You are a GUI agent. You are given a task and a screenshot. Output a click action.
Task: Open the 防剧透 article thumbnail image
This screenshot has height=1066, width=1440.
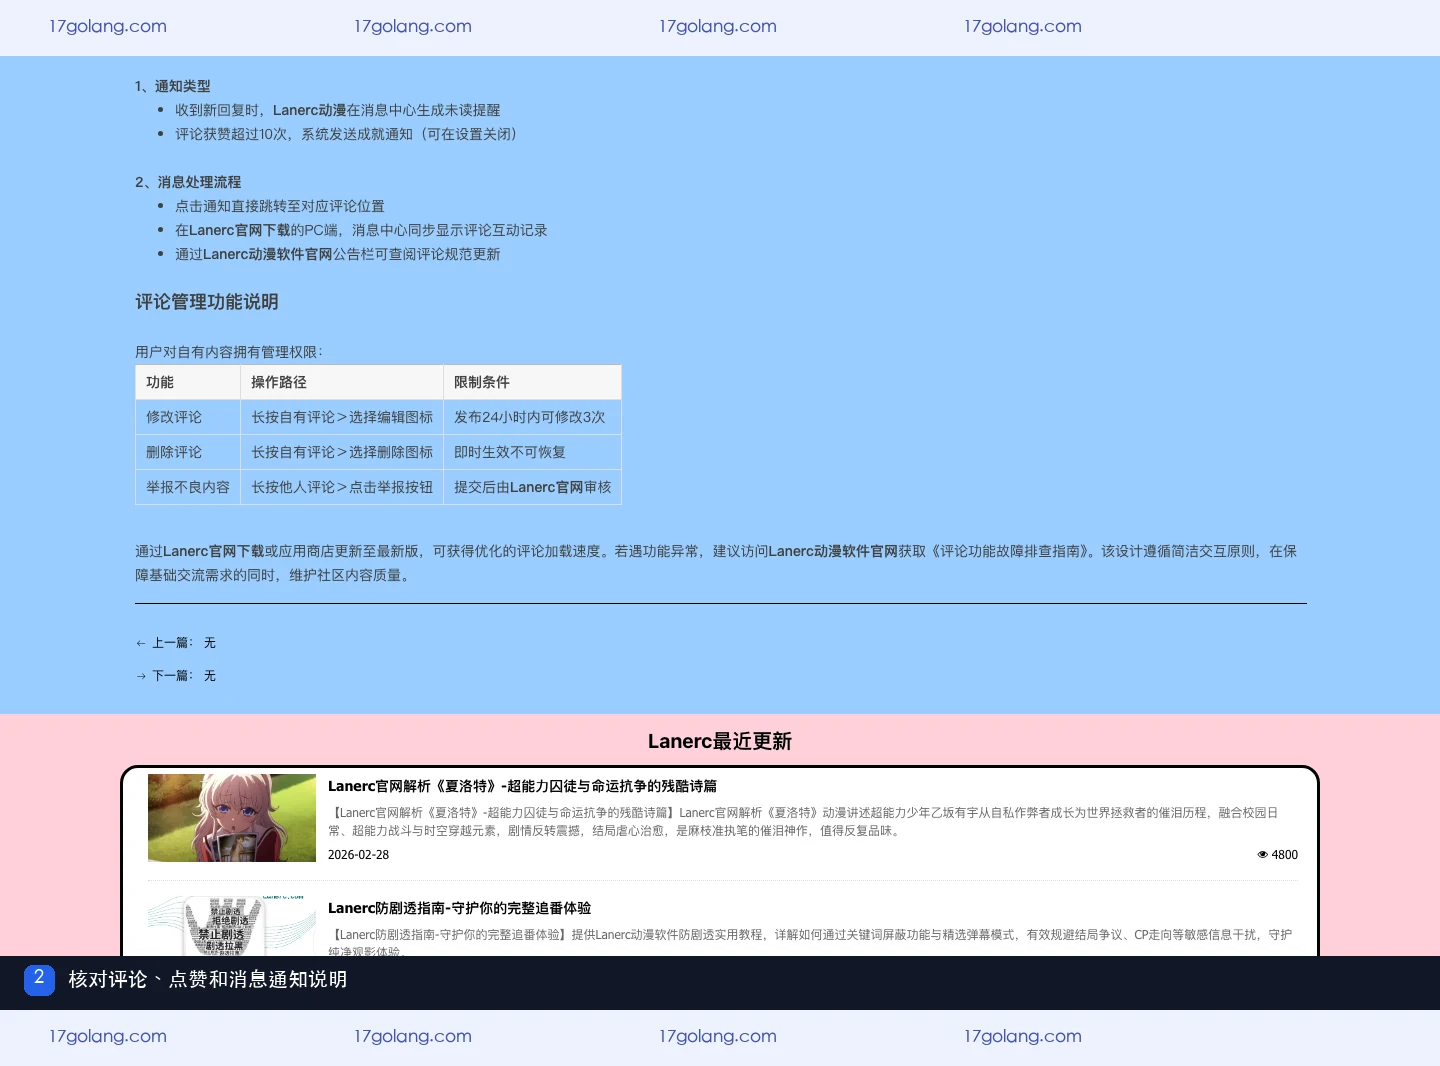pos(232,926)
